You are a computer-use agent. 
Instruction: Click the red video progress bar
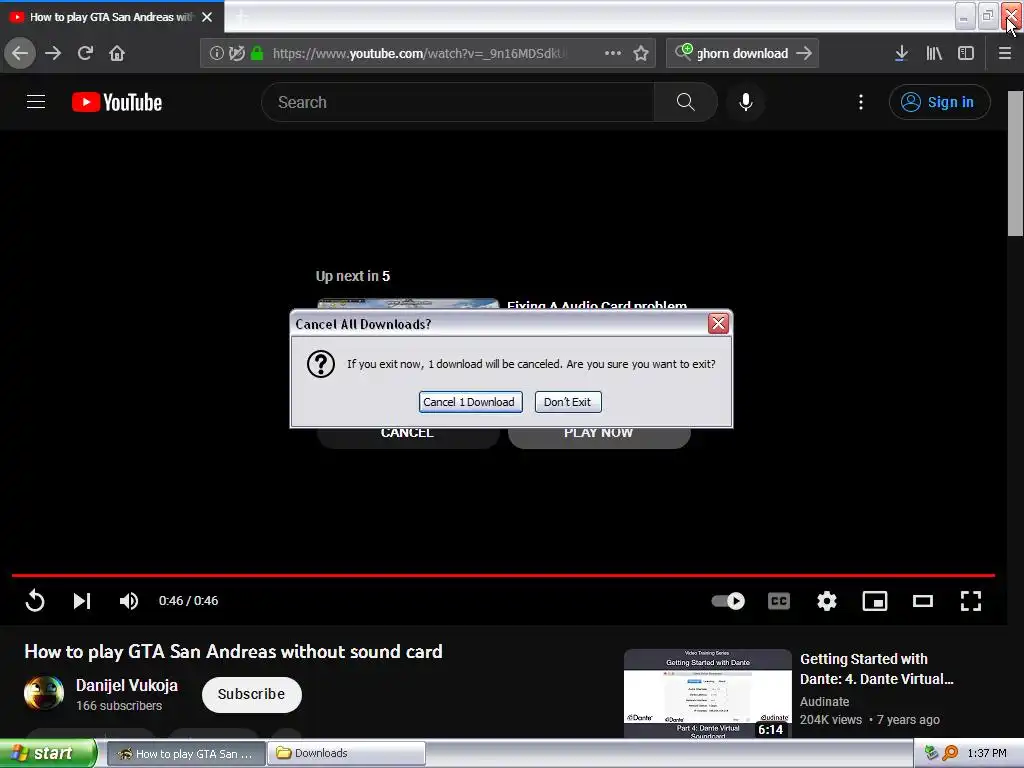point(503,575)
